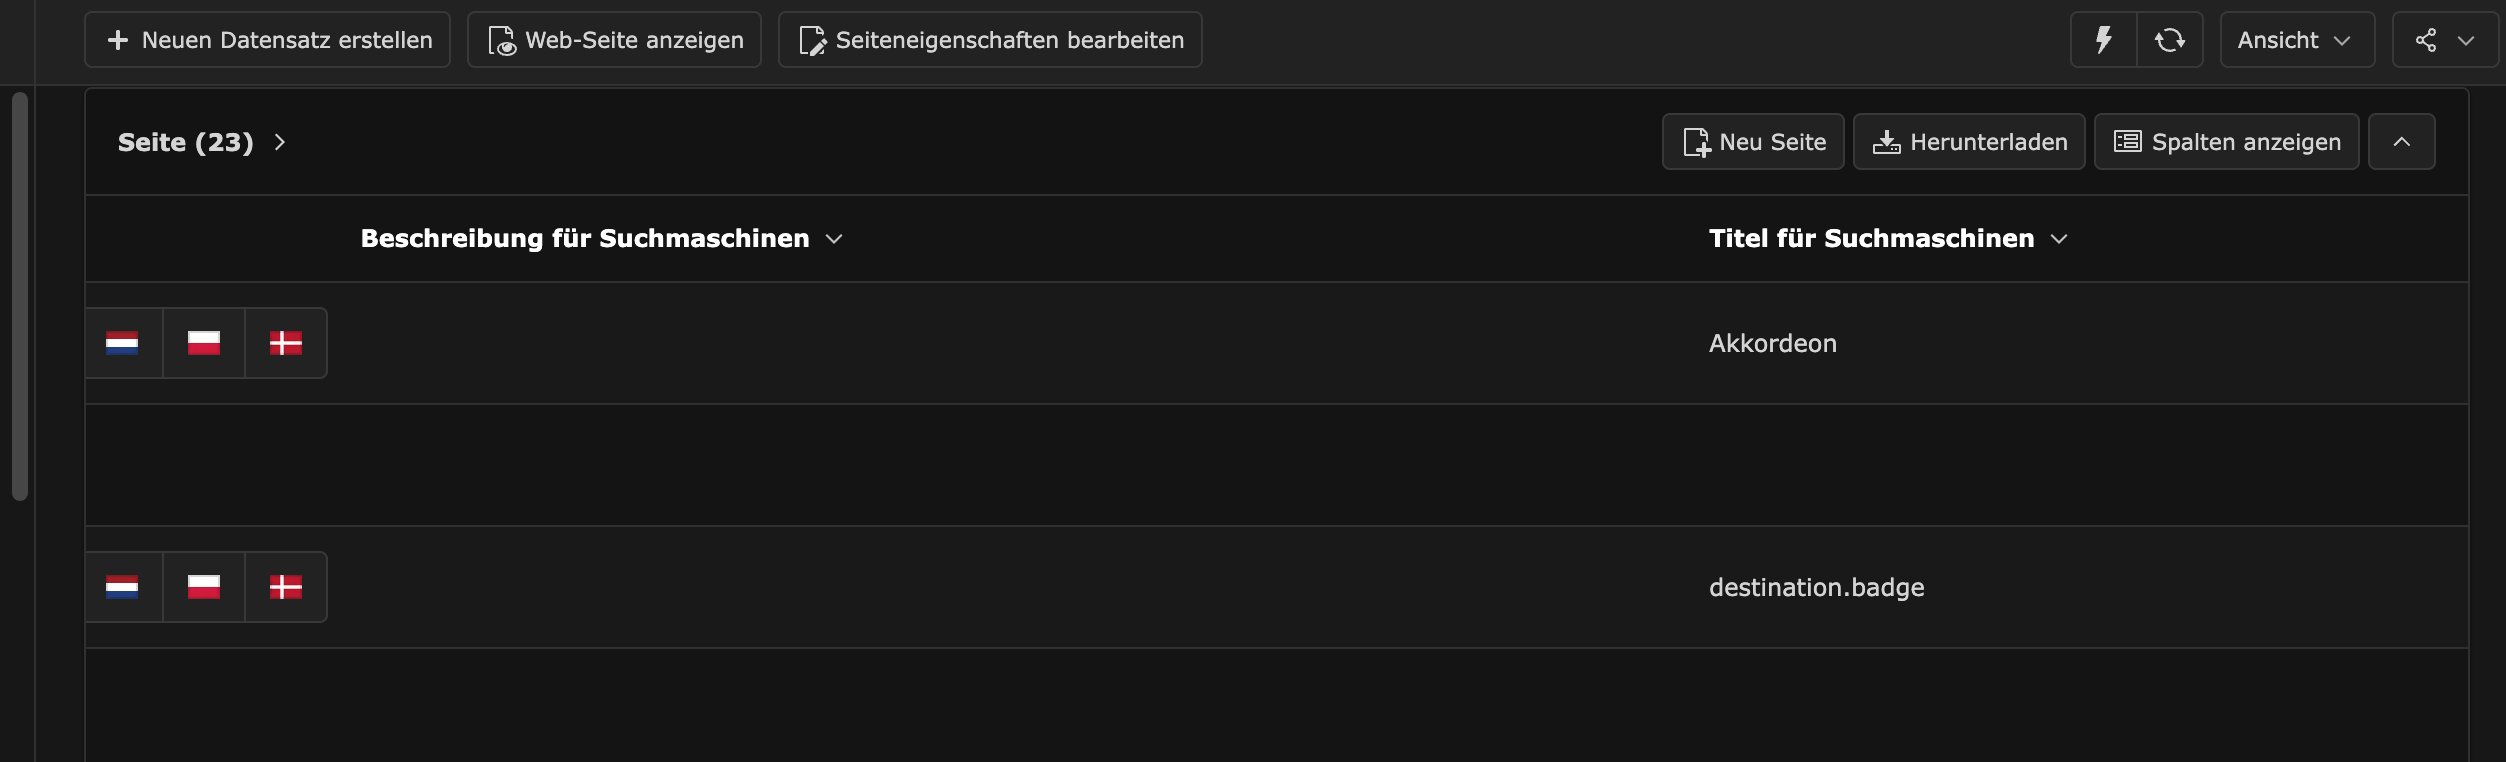The image size is (2506, 762).
Task: Click Web-Seite anzeigen button
Action: (614, 40)
